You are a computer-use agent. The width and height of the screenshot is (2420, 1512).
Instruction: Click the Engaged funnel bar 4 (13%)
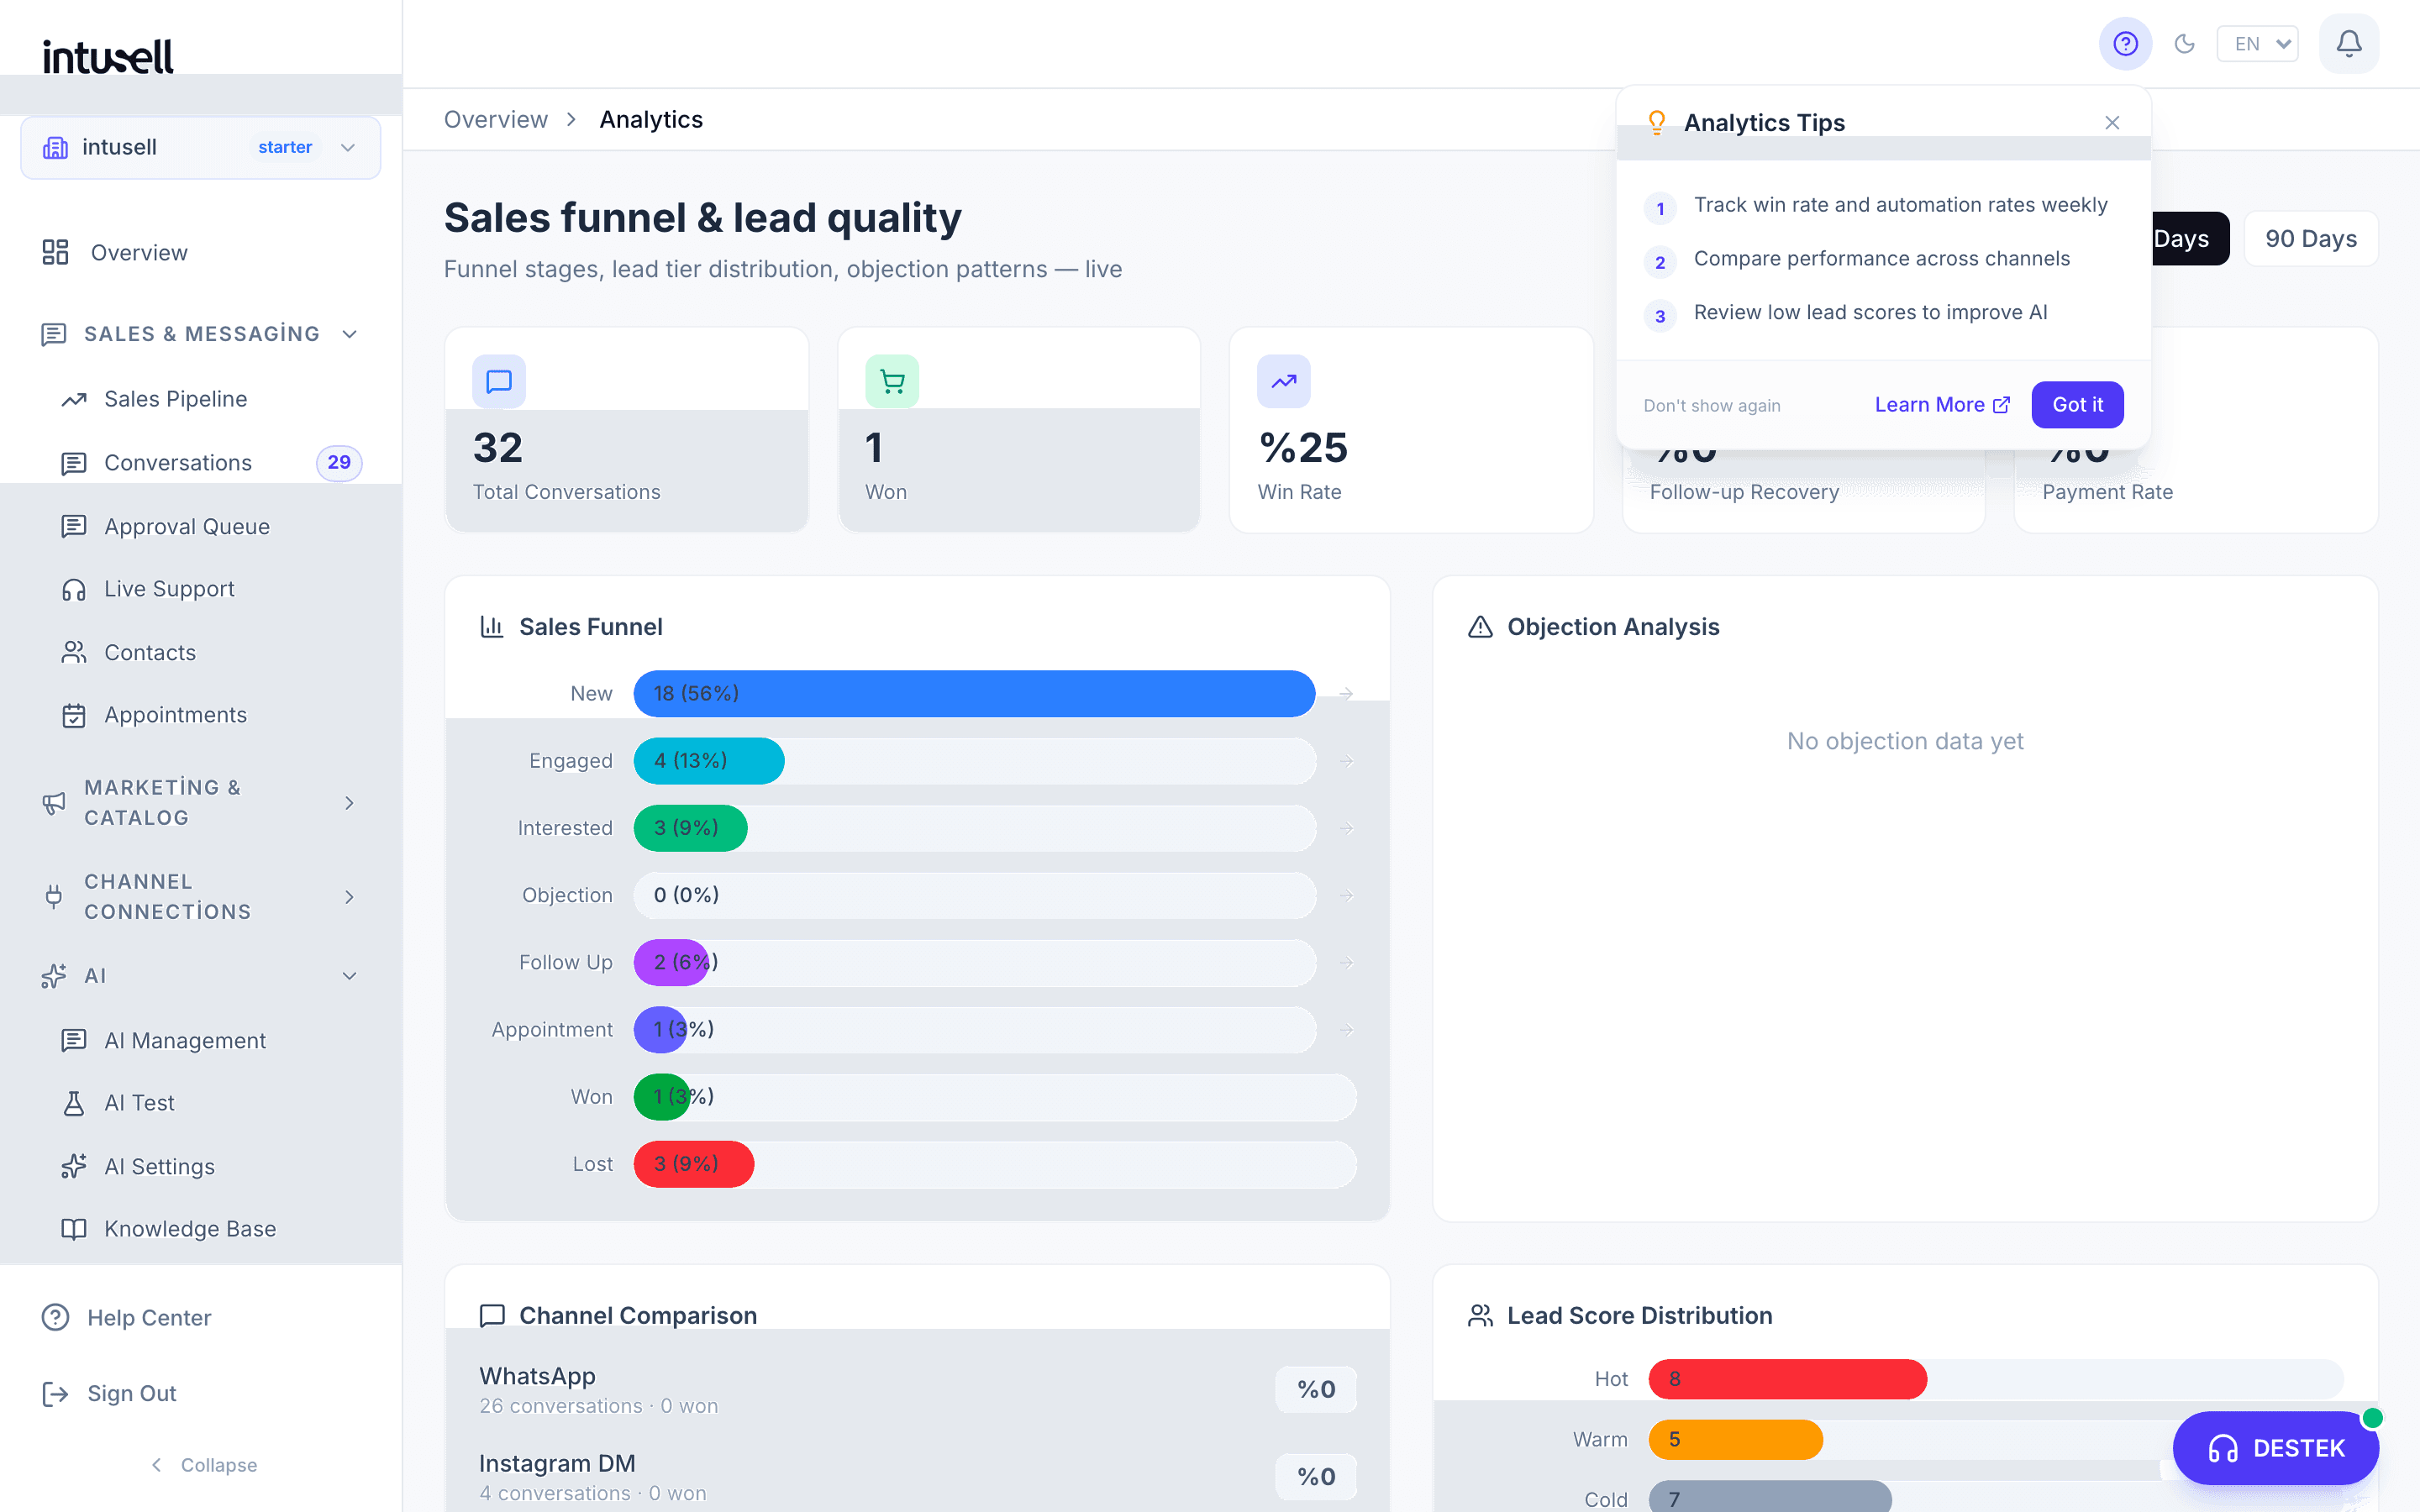[709, 761]
